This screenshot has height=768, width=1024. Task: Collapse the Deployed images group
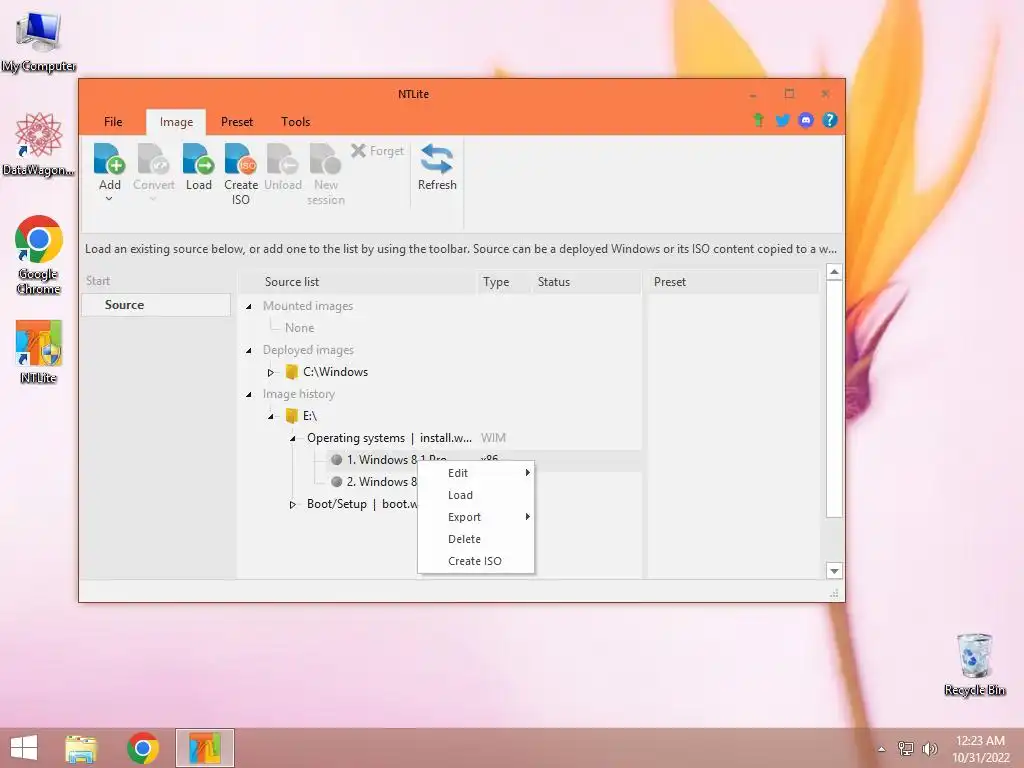click(249, 351)
